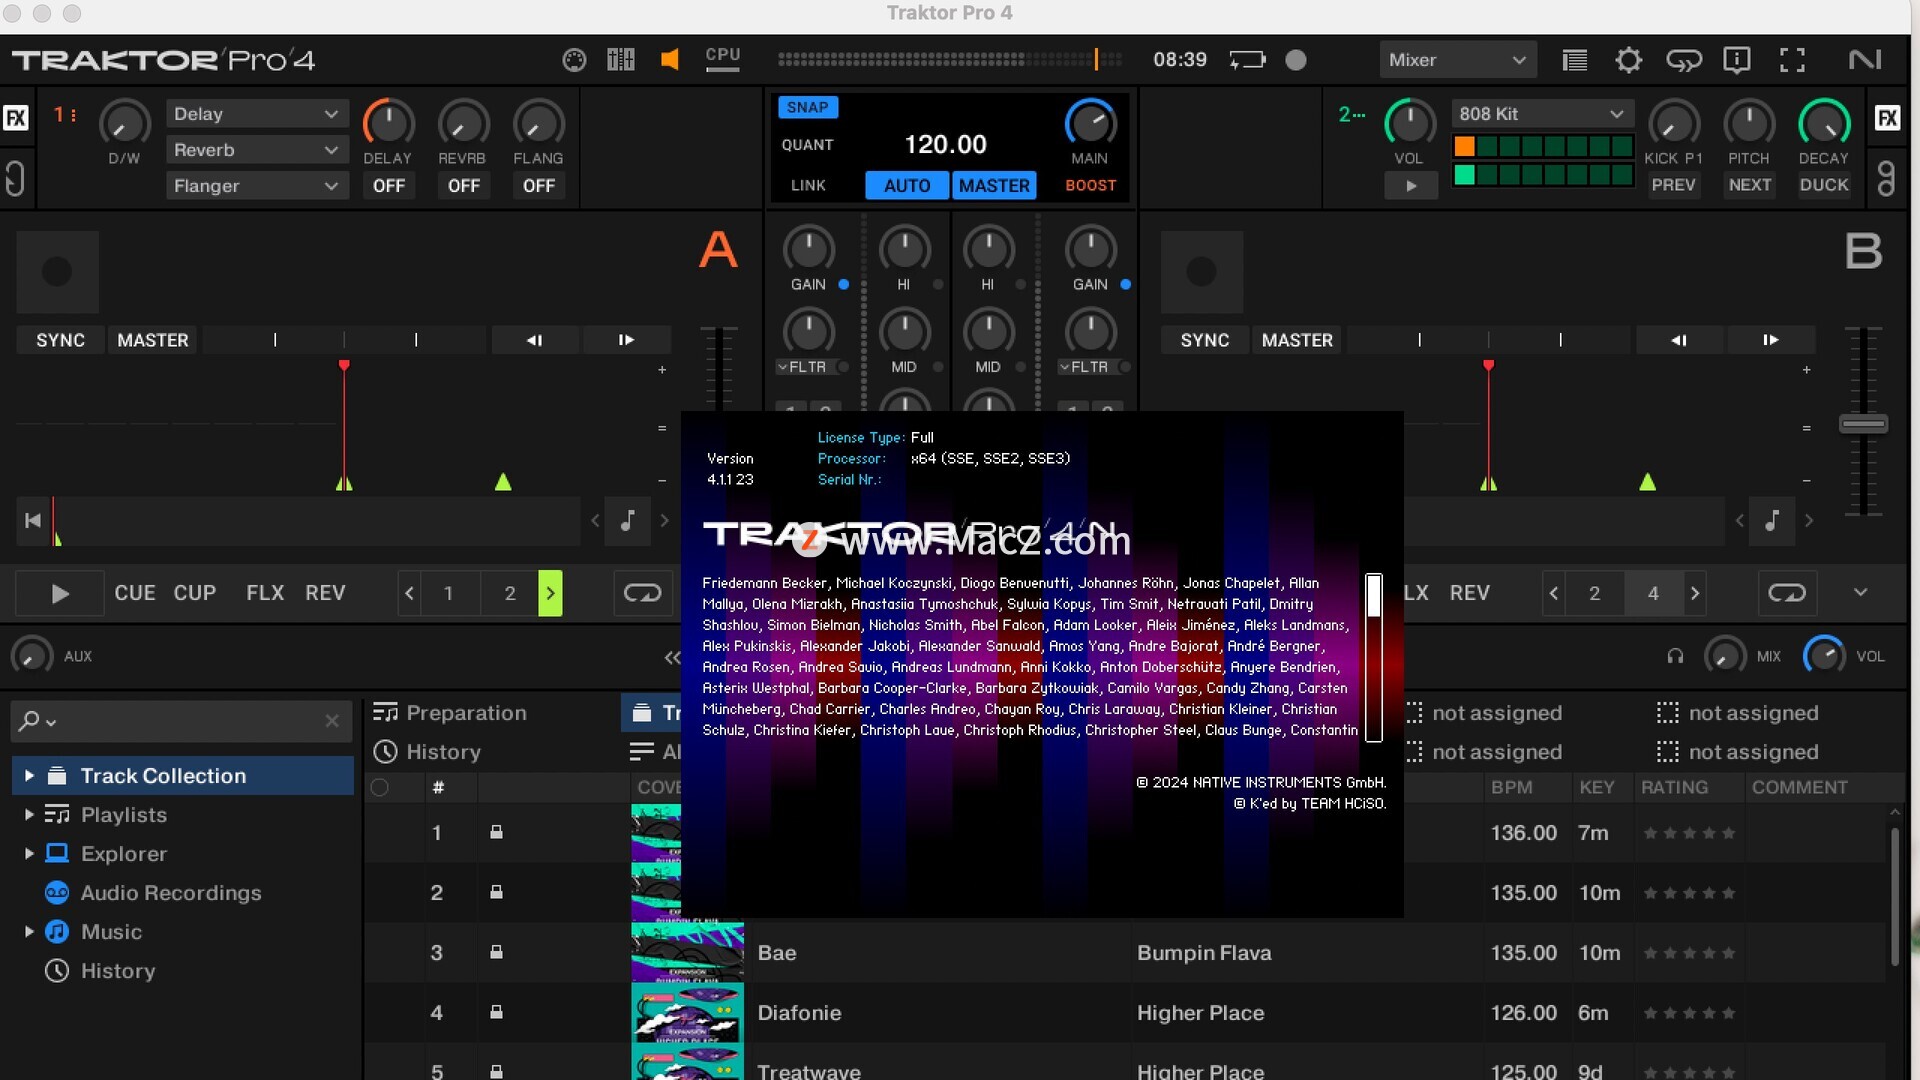Viewport: 1920px width, 1080px height.
Task: Open the Delay effect dropdown
Action: coord(257,114)
